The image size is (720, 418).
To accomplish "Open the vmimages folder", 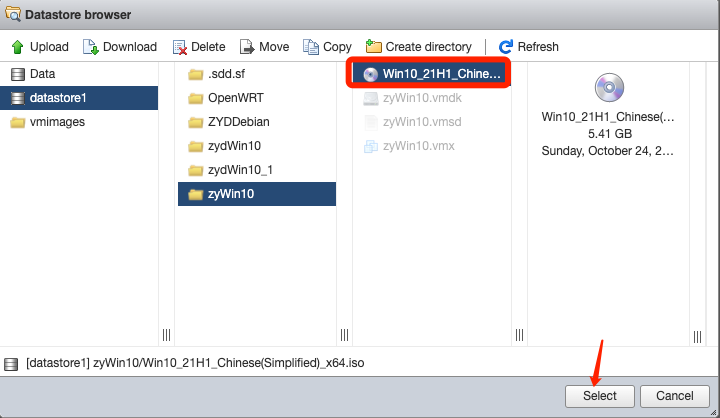I will [x=79, y=122].
